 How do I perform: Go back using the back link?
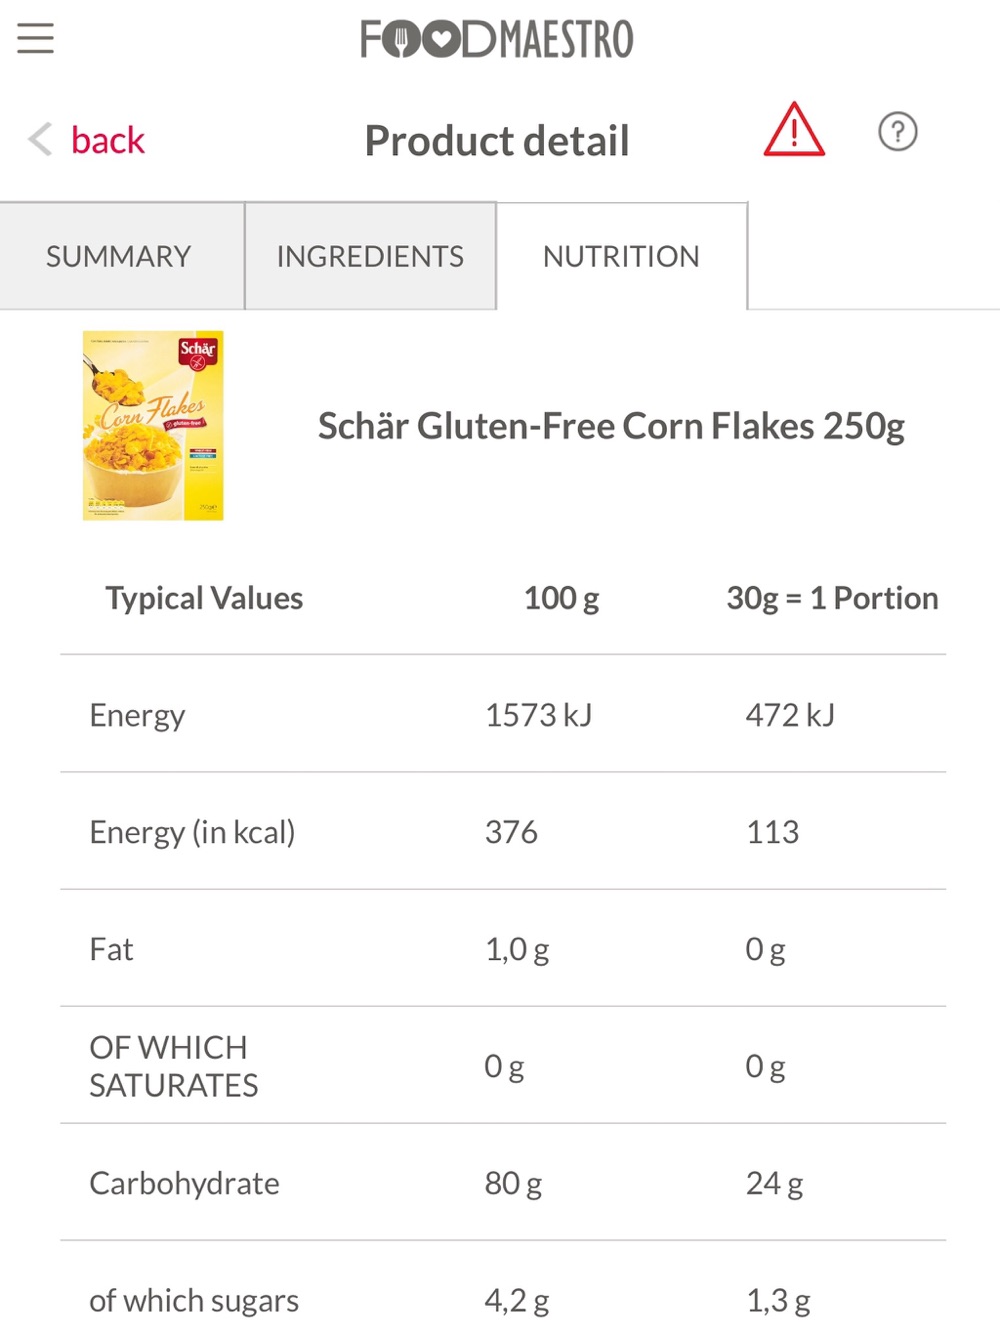108,140
